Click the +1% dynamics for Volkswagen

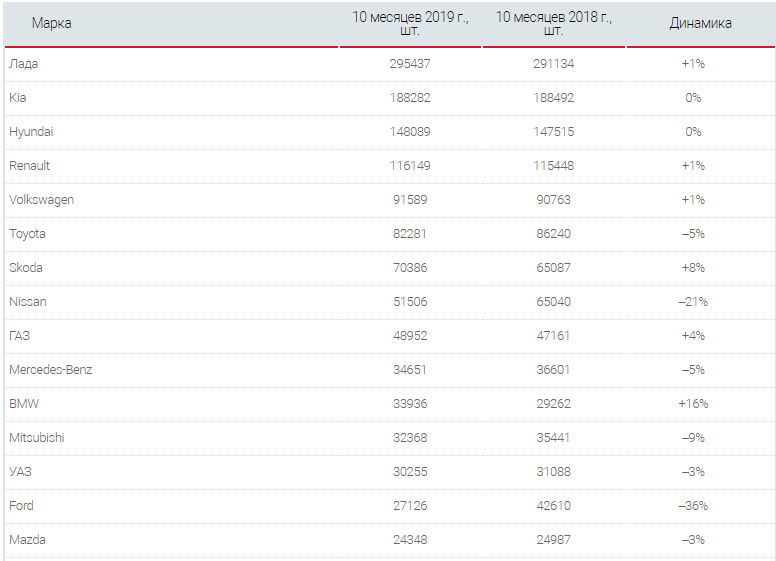point(693,200)
